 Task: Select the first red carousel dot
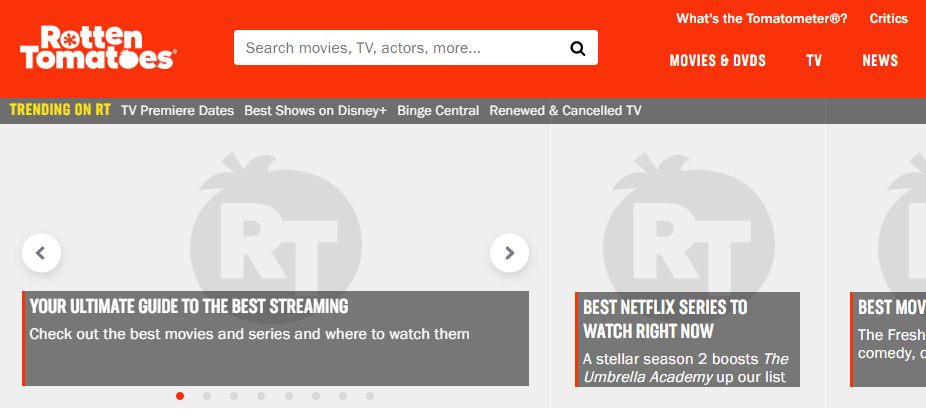(x=180, y=396)
